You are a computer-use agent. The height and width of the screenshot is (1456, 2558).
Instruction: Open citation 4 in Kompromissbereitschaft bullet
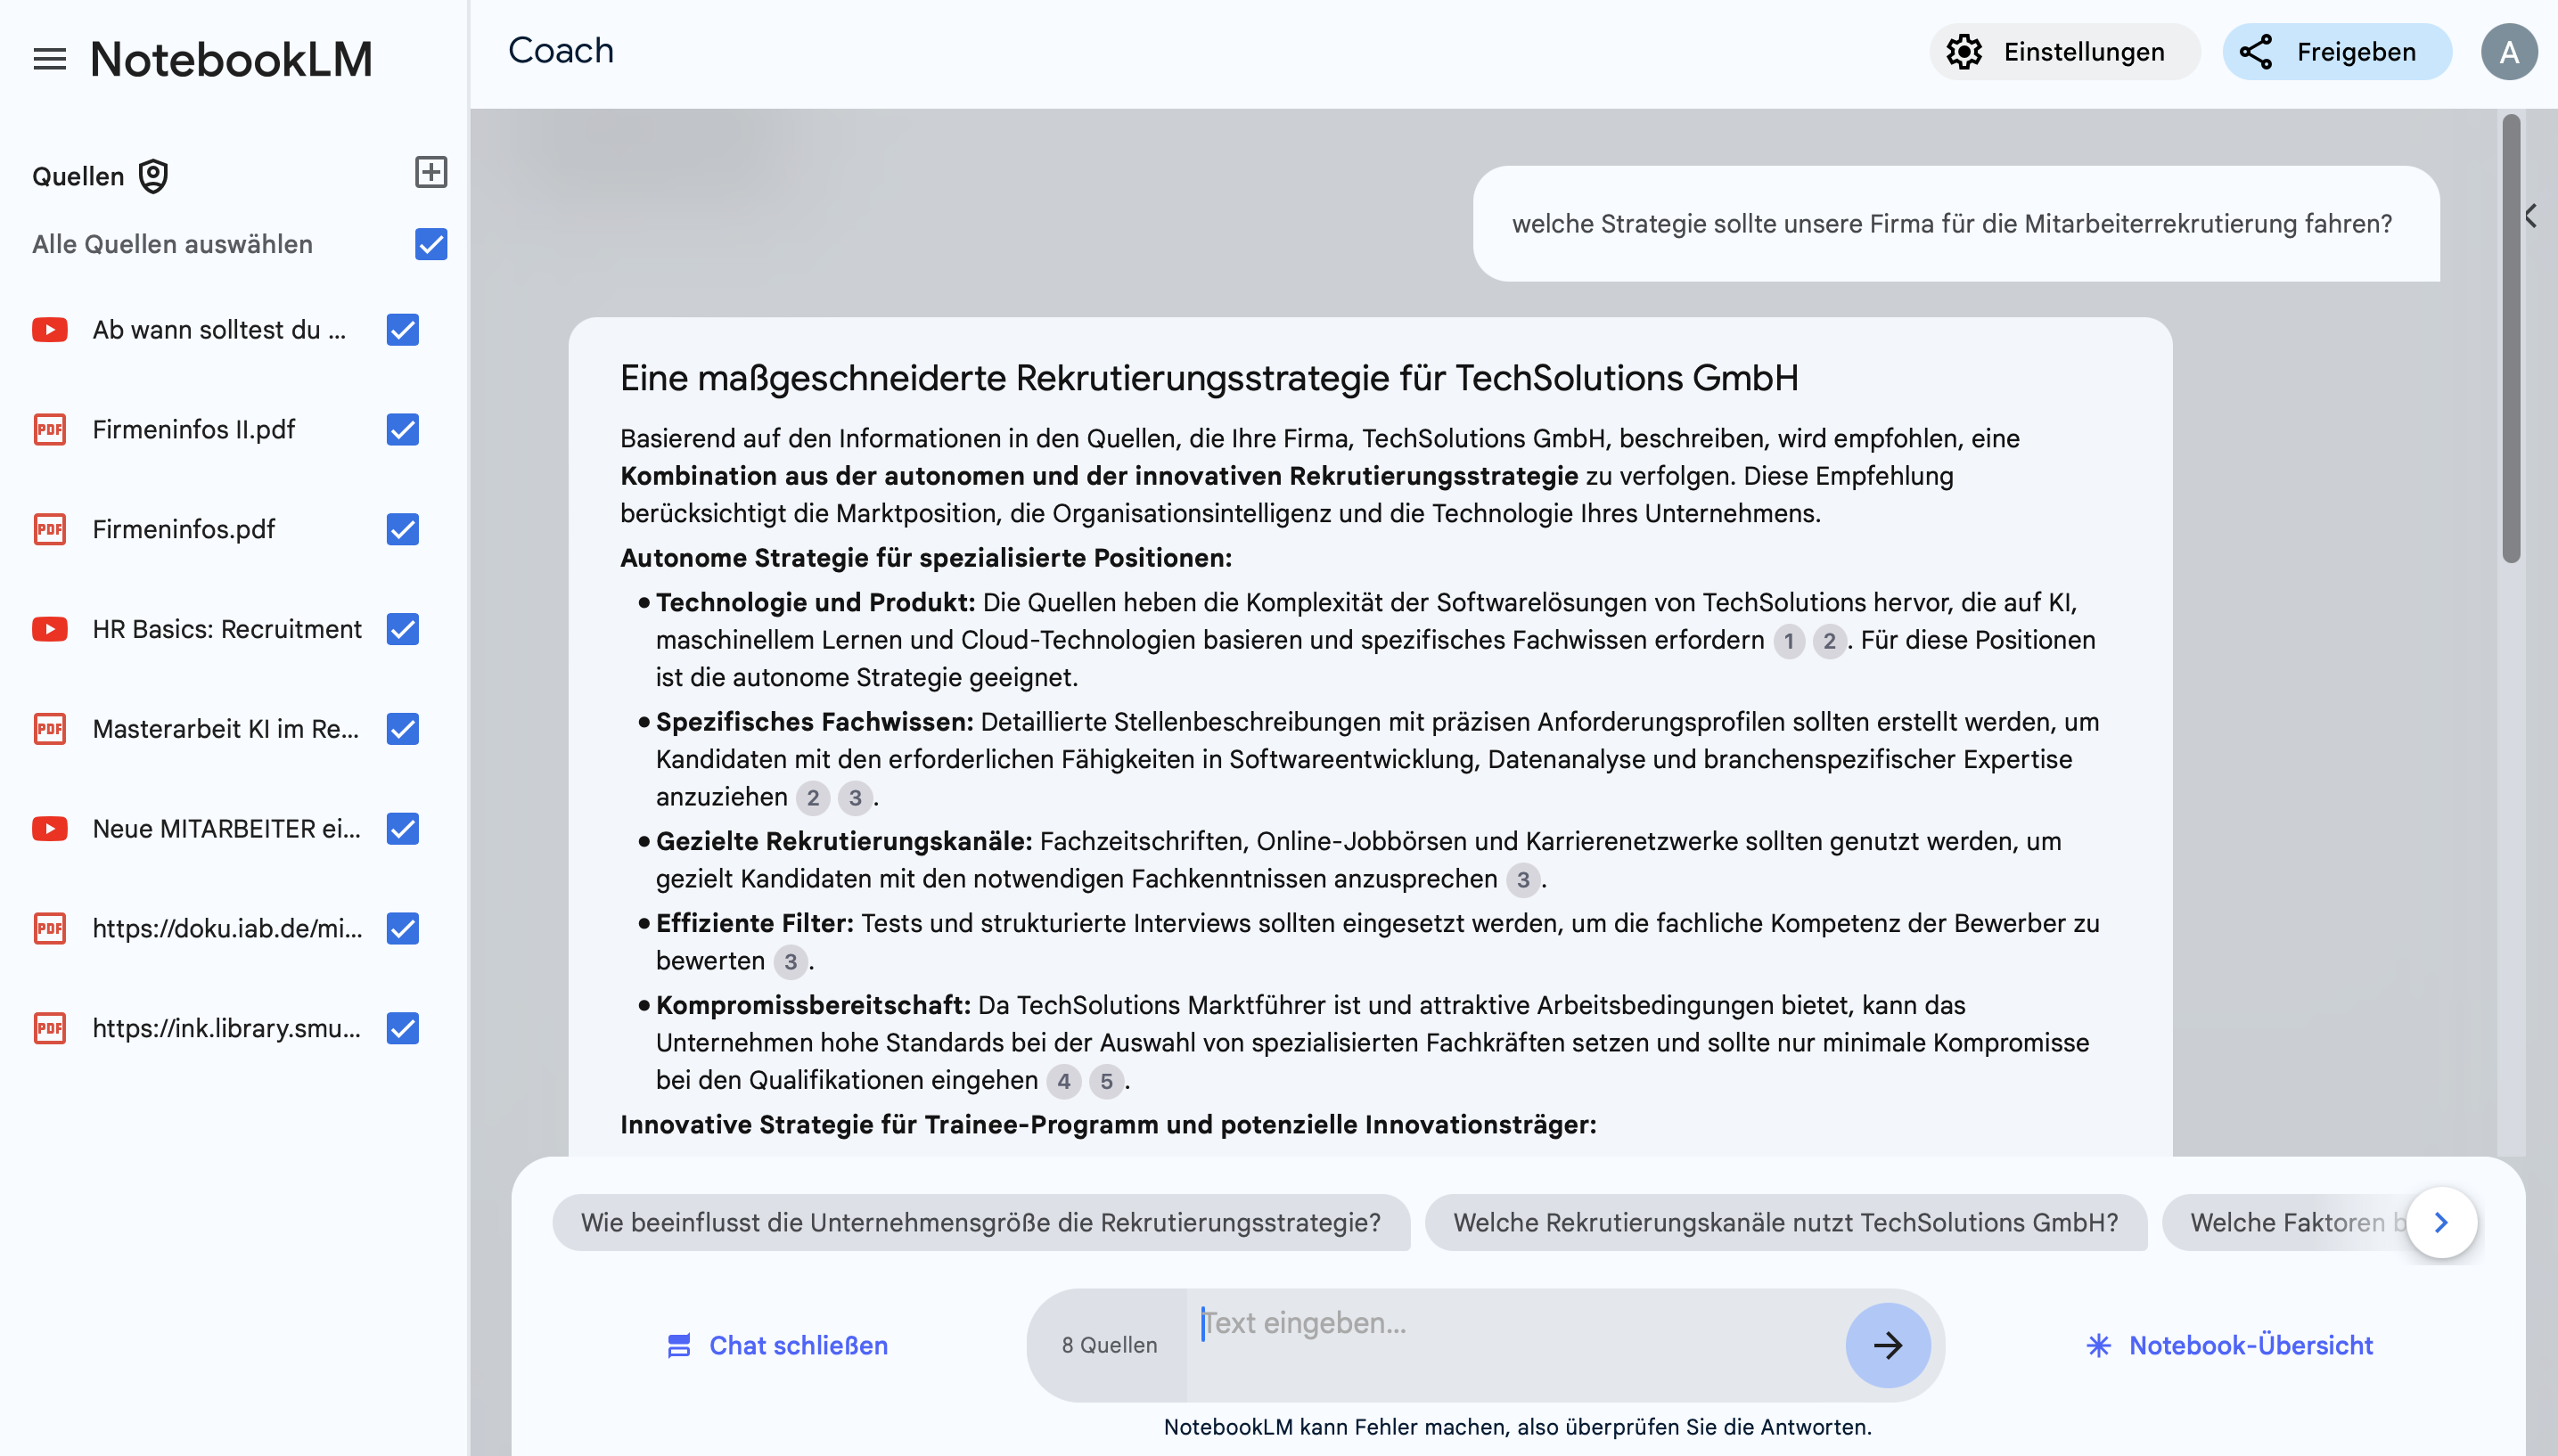point(1063,1081)
